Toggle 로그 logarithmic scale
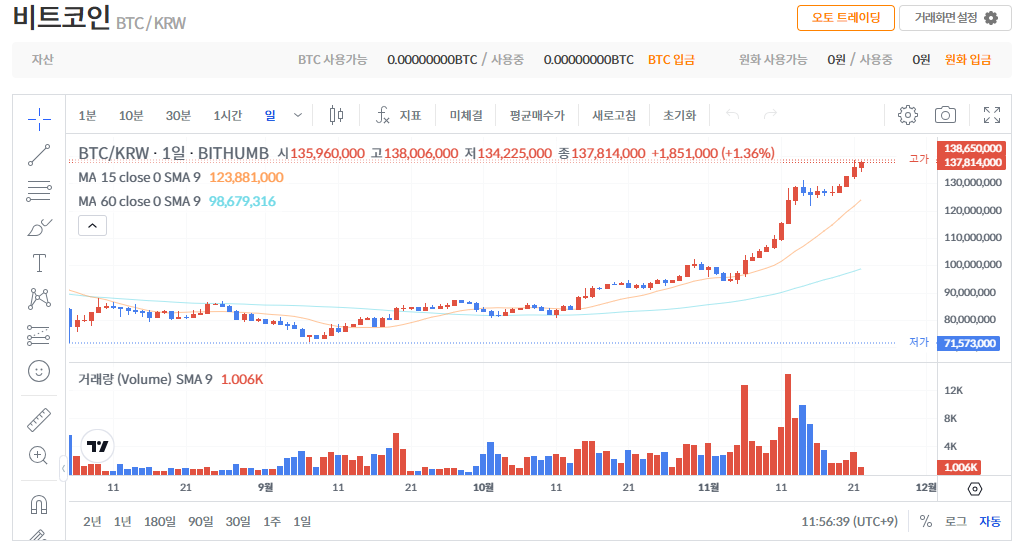The image size is (1030, 553). (x=955, y=521)
